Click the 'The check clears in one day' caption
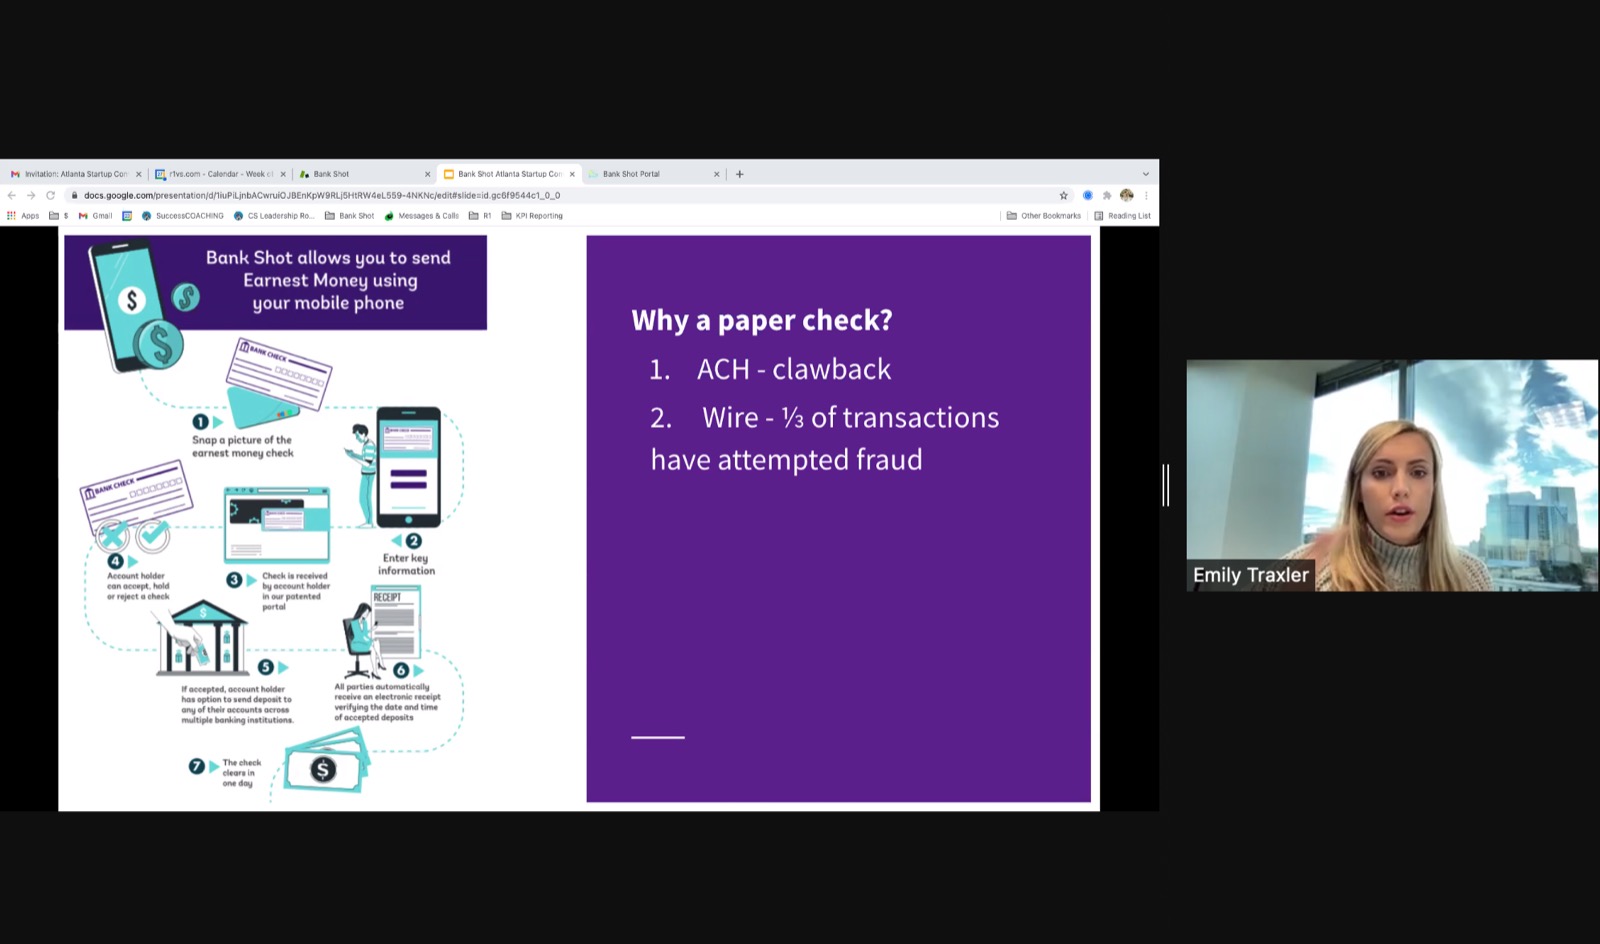The image size is (1600, 944). coord(241,773)
